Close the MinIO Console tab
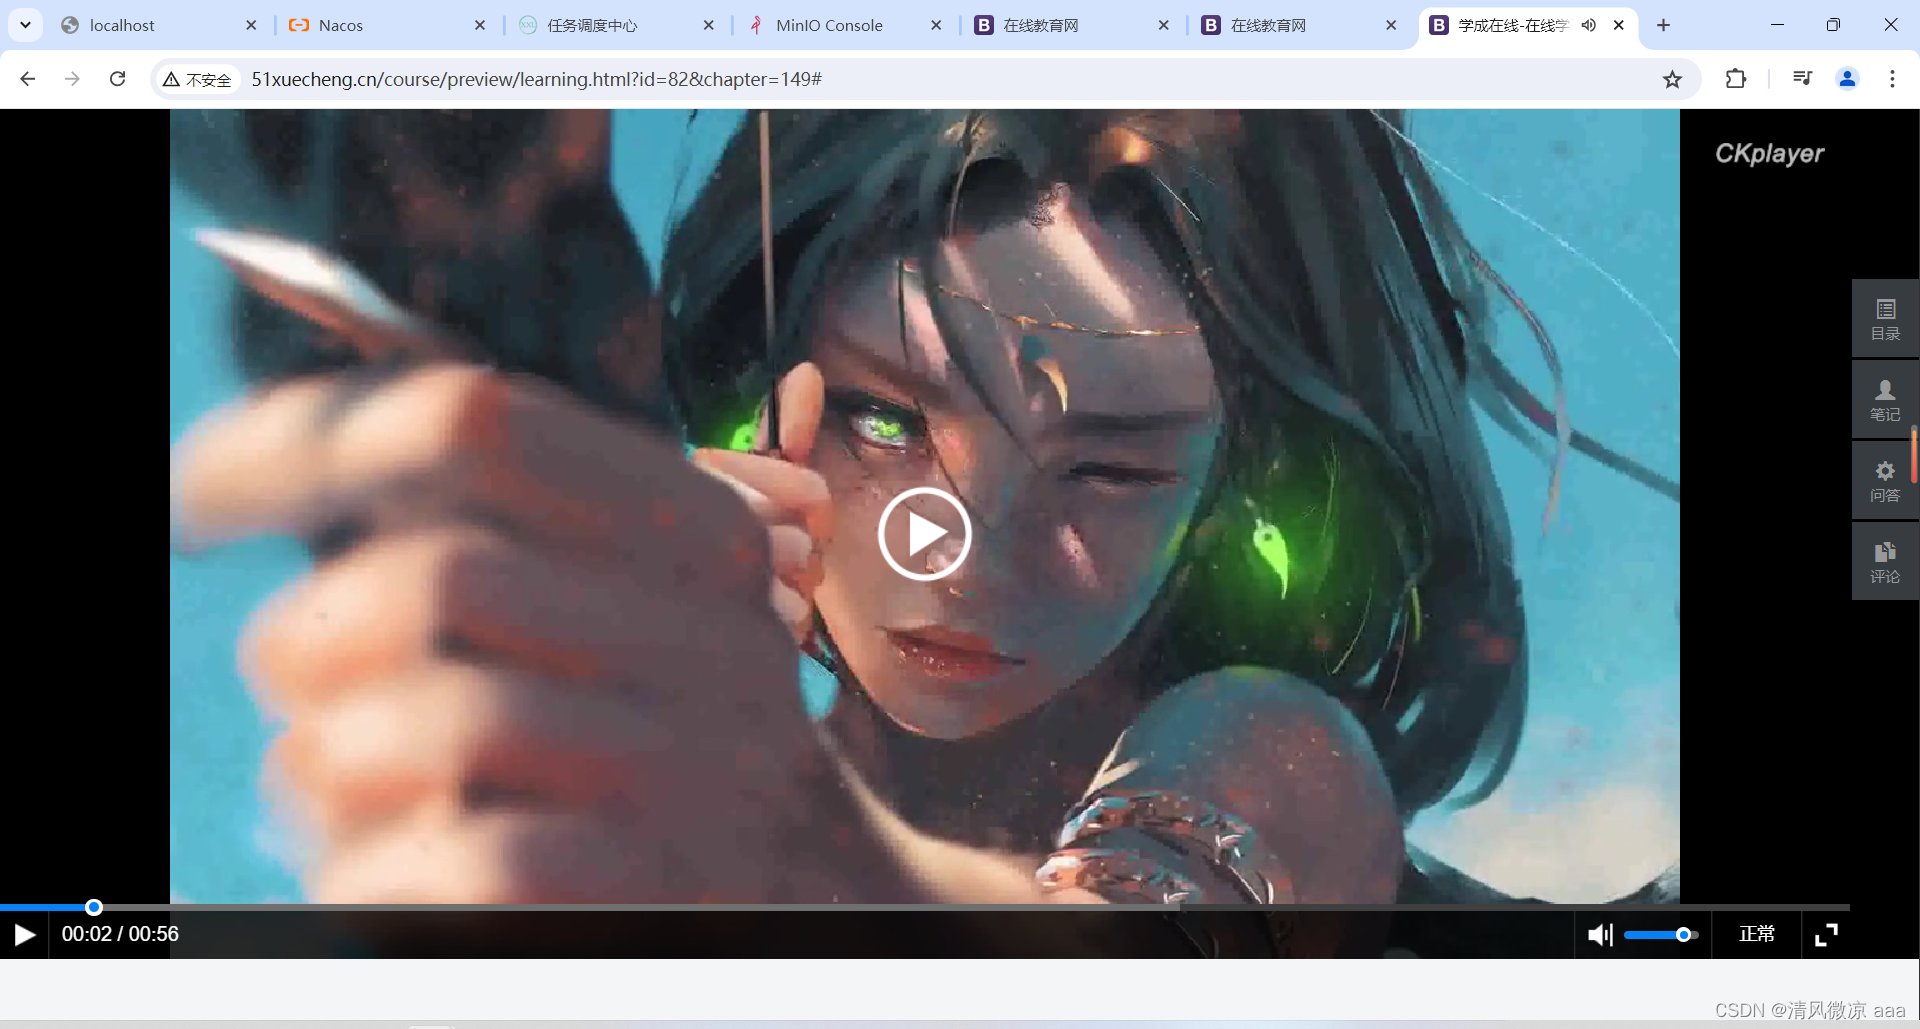 click(936, 25)
